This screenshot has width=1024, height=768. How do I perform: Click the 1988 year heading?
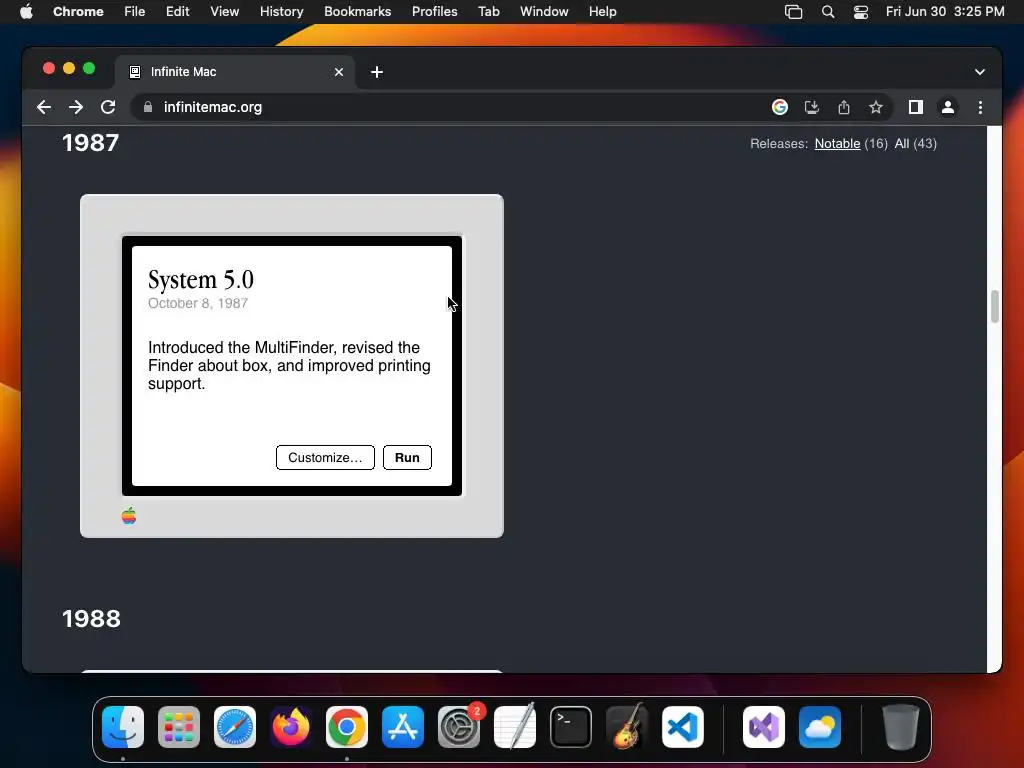(91, 618)
